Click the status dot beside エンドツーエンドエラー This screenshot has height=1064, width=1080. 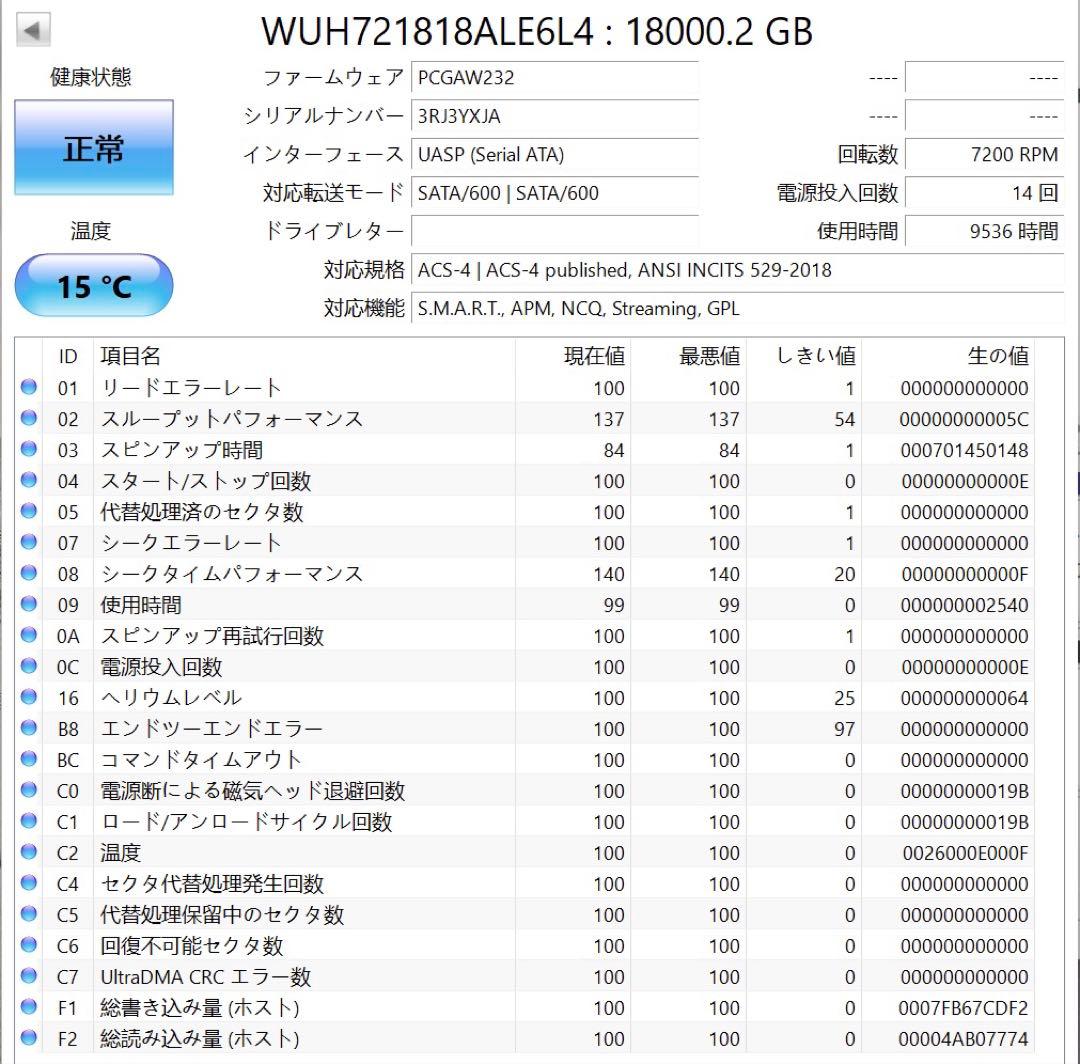pos(30,728)
